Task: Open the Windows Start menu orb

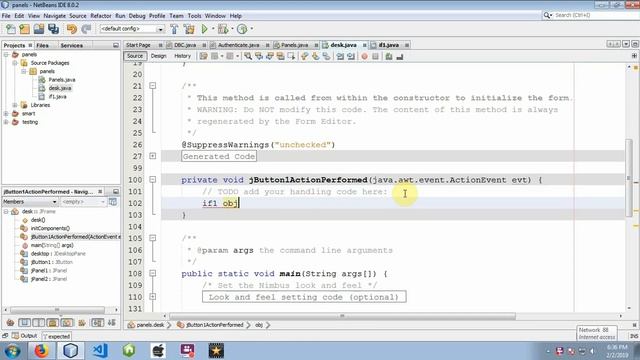Action: pos(12,351)
